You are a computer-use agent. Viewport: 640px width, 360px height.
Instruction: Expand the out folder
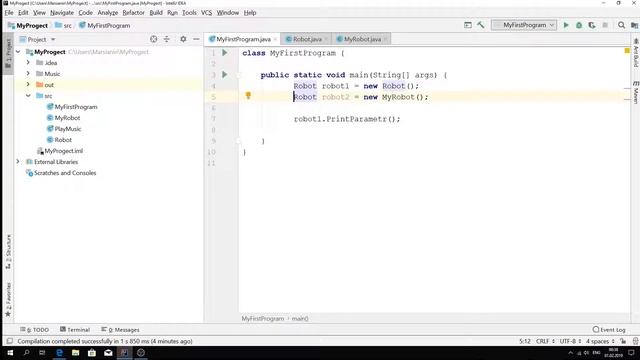tap(28, 84)
